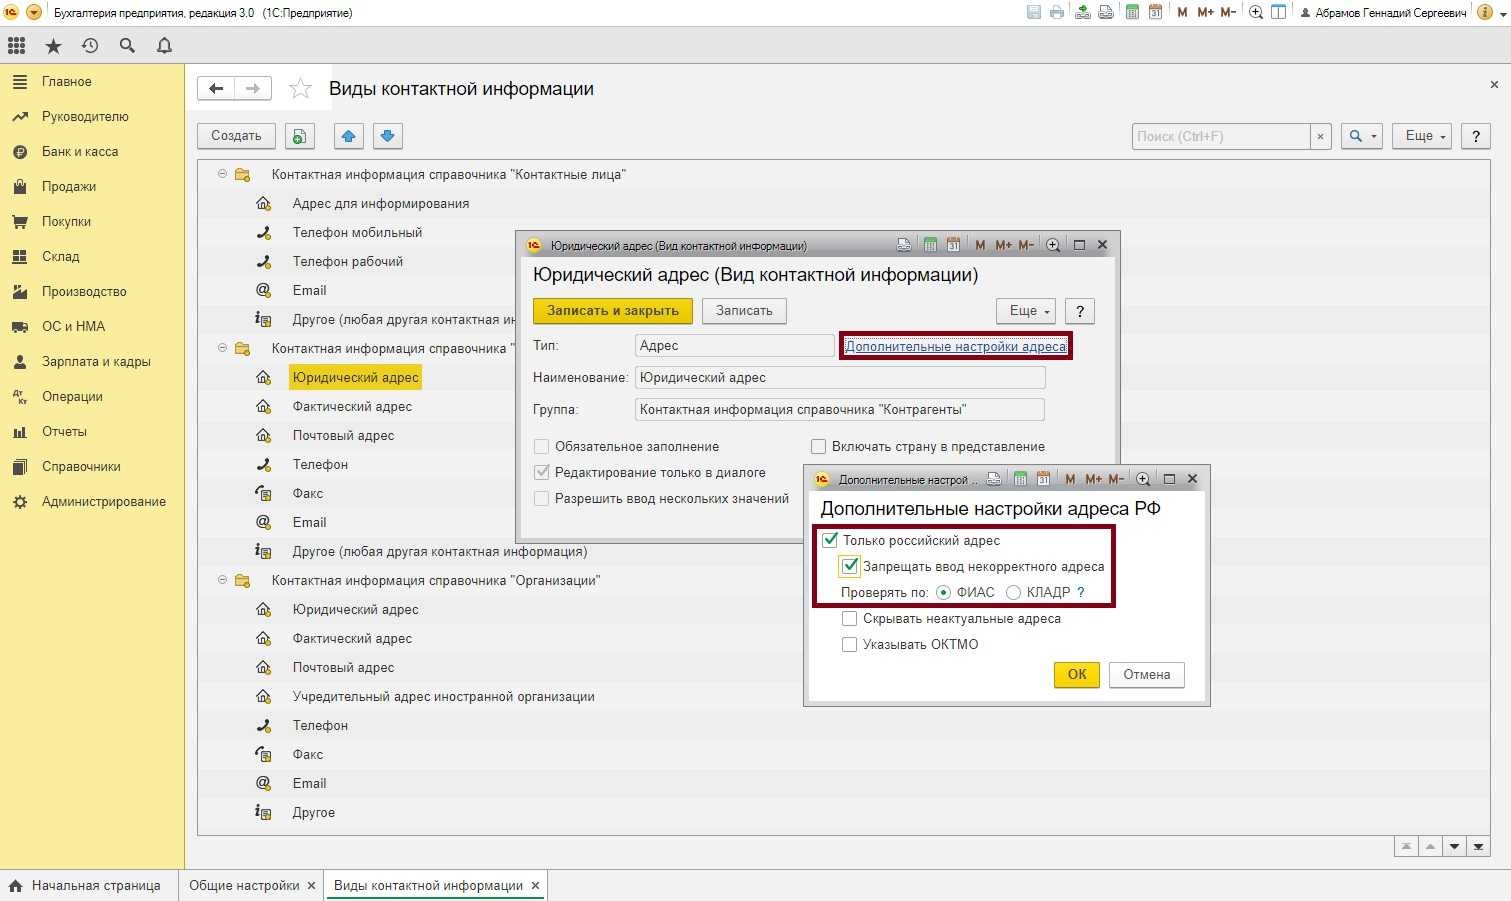
Task: Add page to favorites with star outline
Action: (300, 89)
